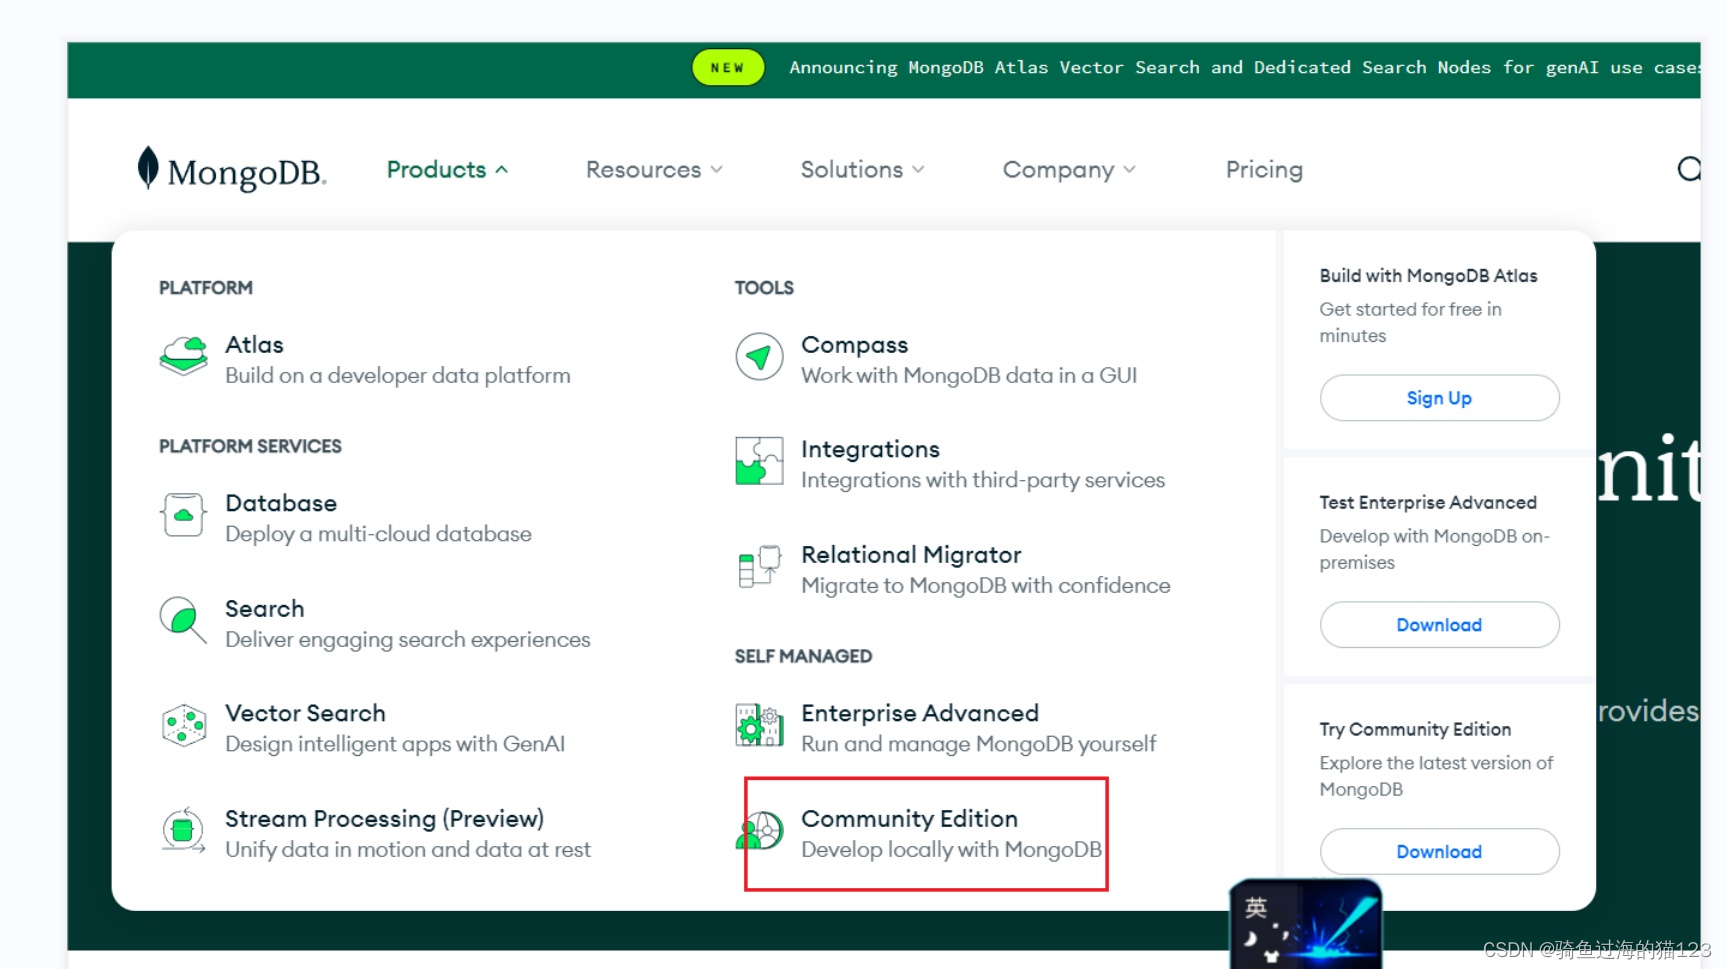Click 'Build with MongoDB Atlas' heading
This screenshot has width=1727, height=969.
tap(1428, 276)
